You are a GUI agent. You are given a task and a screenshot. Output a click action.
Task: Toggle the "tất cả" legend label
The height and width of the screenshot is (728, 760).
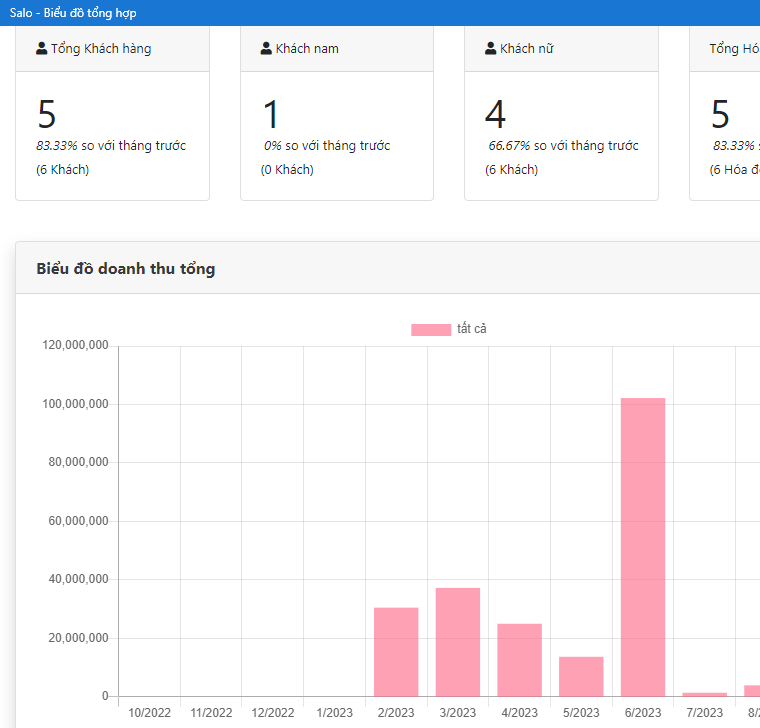point(472,329)
